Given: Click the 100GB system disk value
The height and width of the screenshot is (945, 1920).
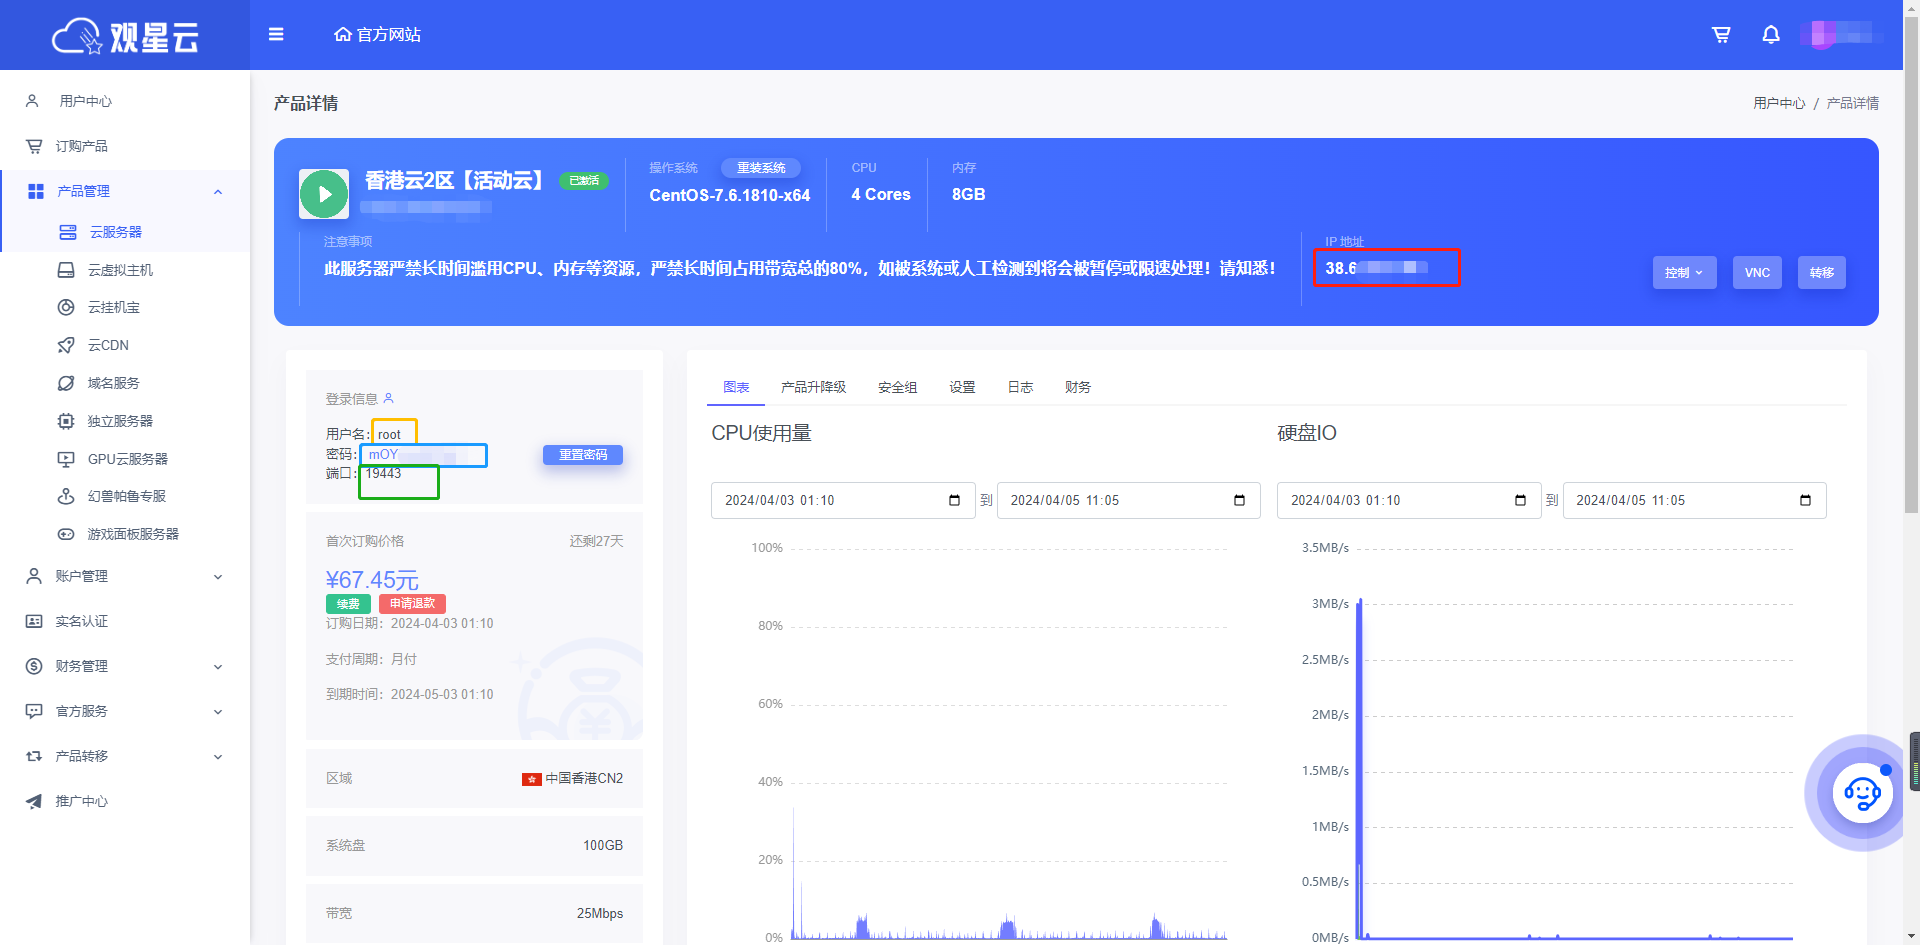Looking at the screenshot, I should pos(603,845).
